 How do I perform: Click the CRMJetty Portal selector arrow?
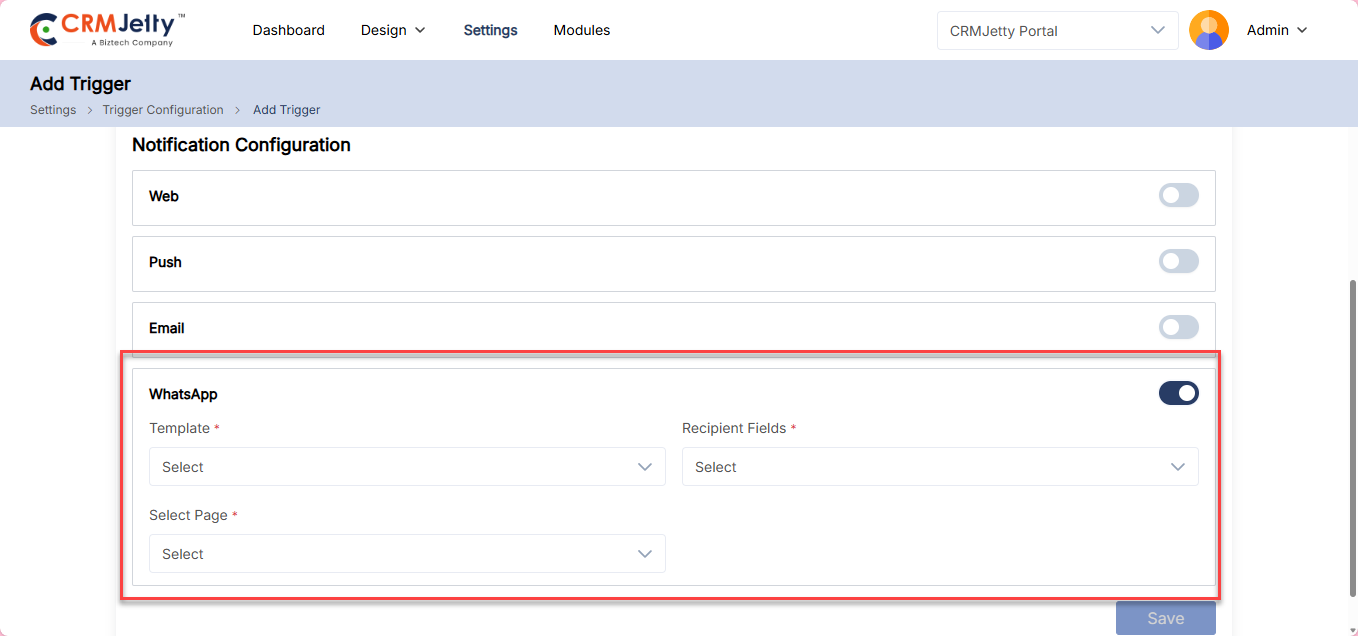pyautogui.click(x=1158, y=30)
